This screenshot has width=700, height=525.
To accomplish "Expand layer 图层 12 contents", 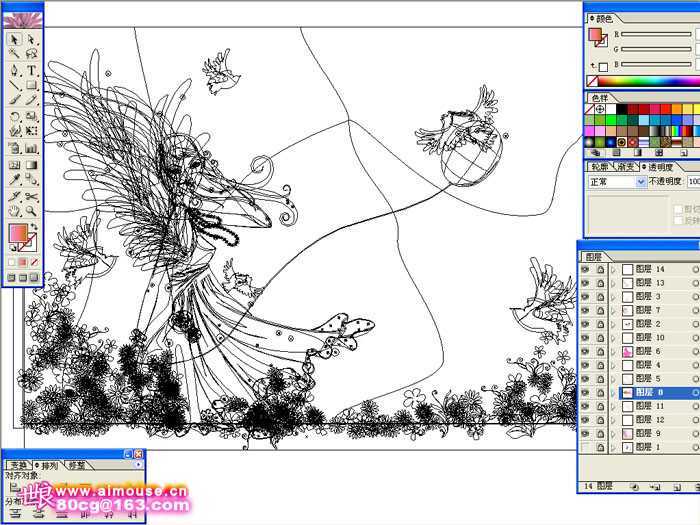I will (x=614, y=420).
